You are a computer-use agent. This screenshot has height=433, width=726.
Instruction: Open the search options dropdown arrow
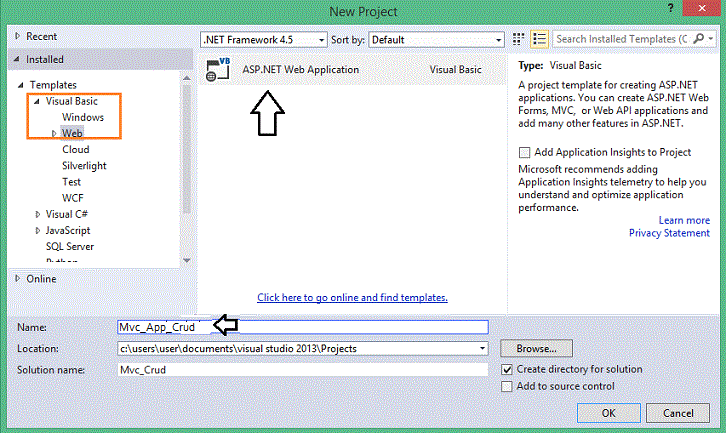(x=711, y=39)
